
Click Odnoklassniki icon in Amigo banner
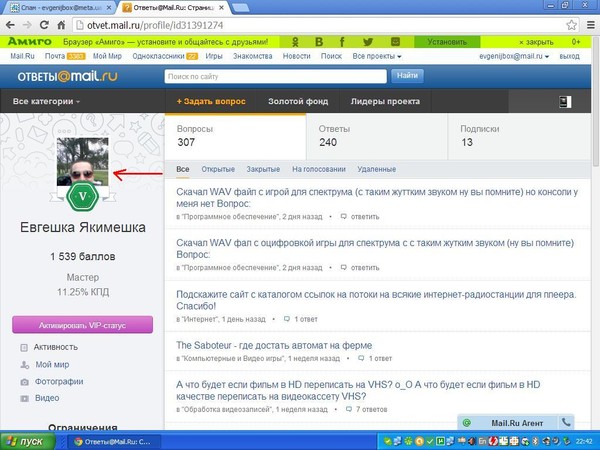pyautogui.click(x=295, y=42)
